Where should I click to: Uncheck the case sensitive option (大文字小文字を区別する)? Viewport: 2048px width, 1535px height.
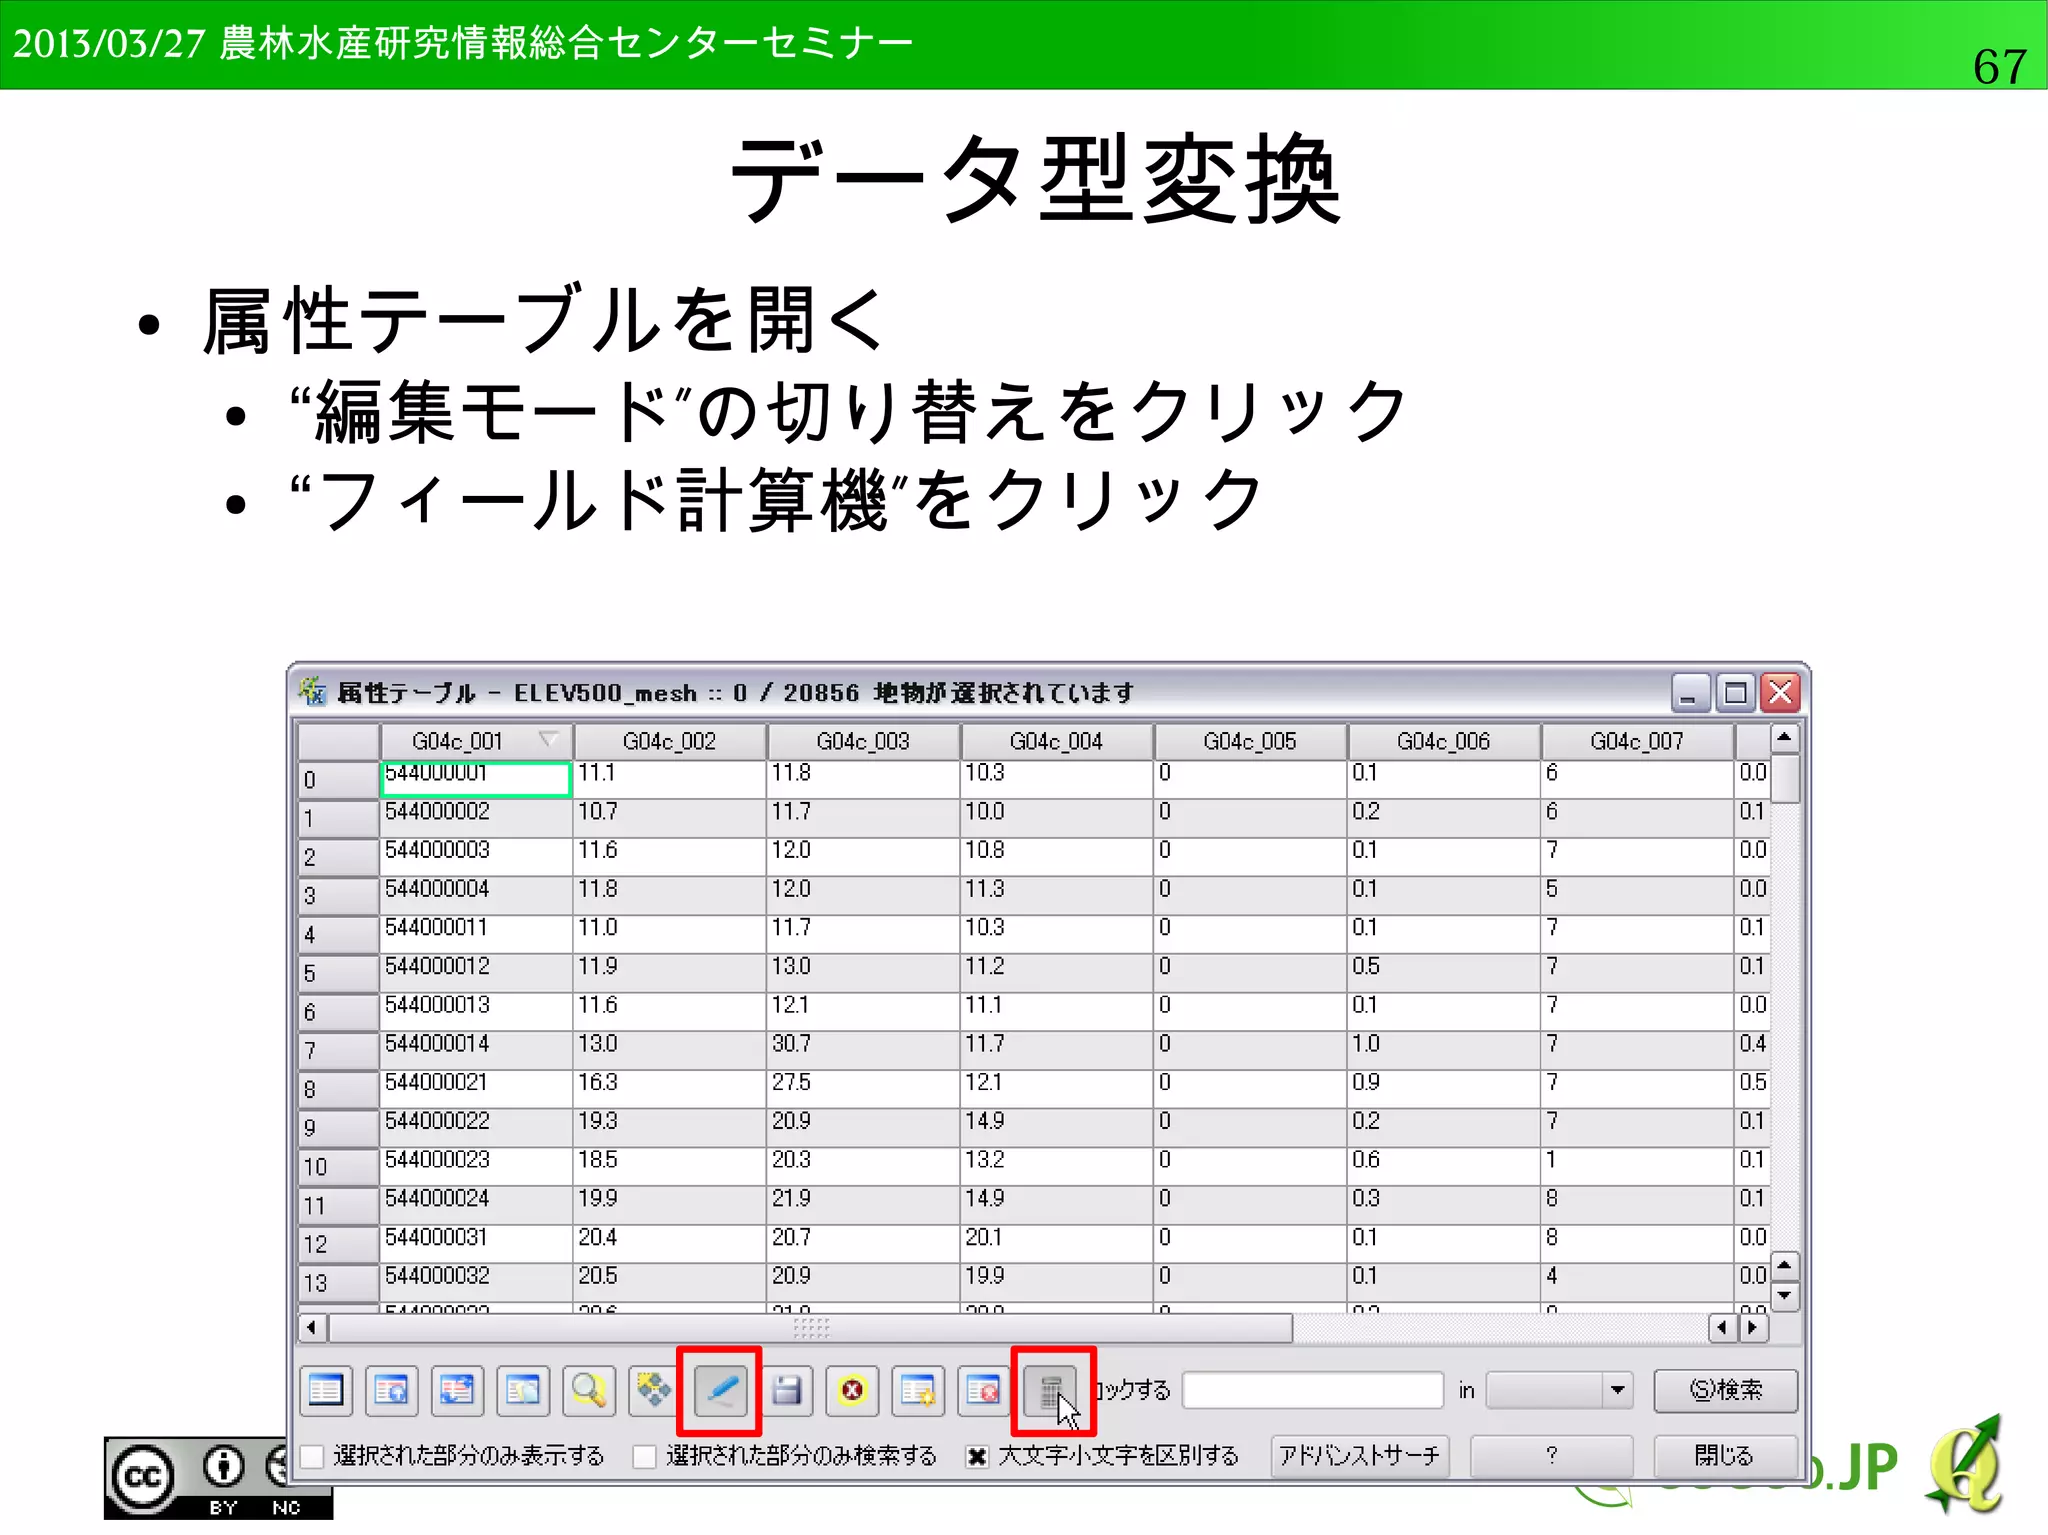tap(977, 1456)
